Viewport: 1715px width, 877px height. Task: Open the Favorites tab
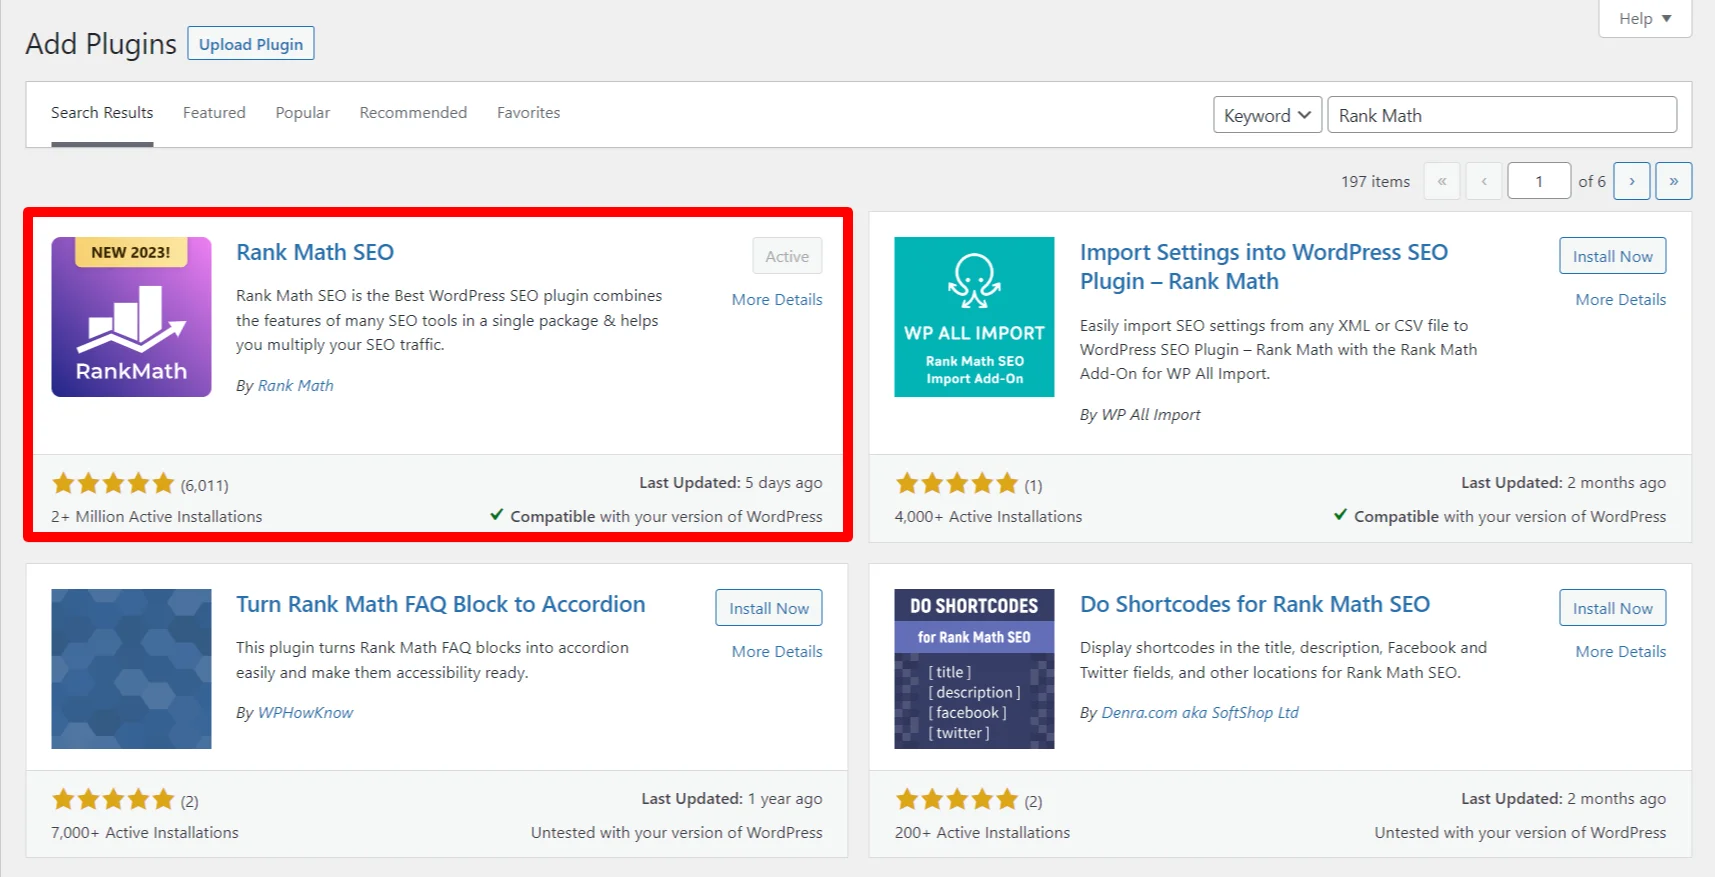(529, 113)
